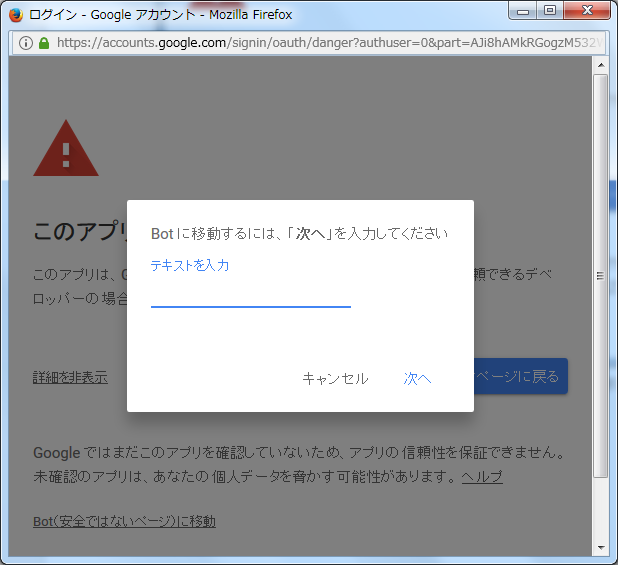Click the Google ではまだ warning paragraph text
618x565 pixels.
pyautogui.click(x=300, y=465)
